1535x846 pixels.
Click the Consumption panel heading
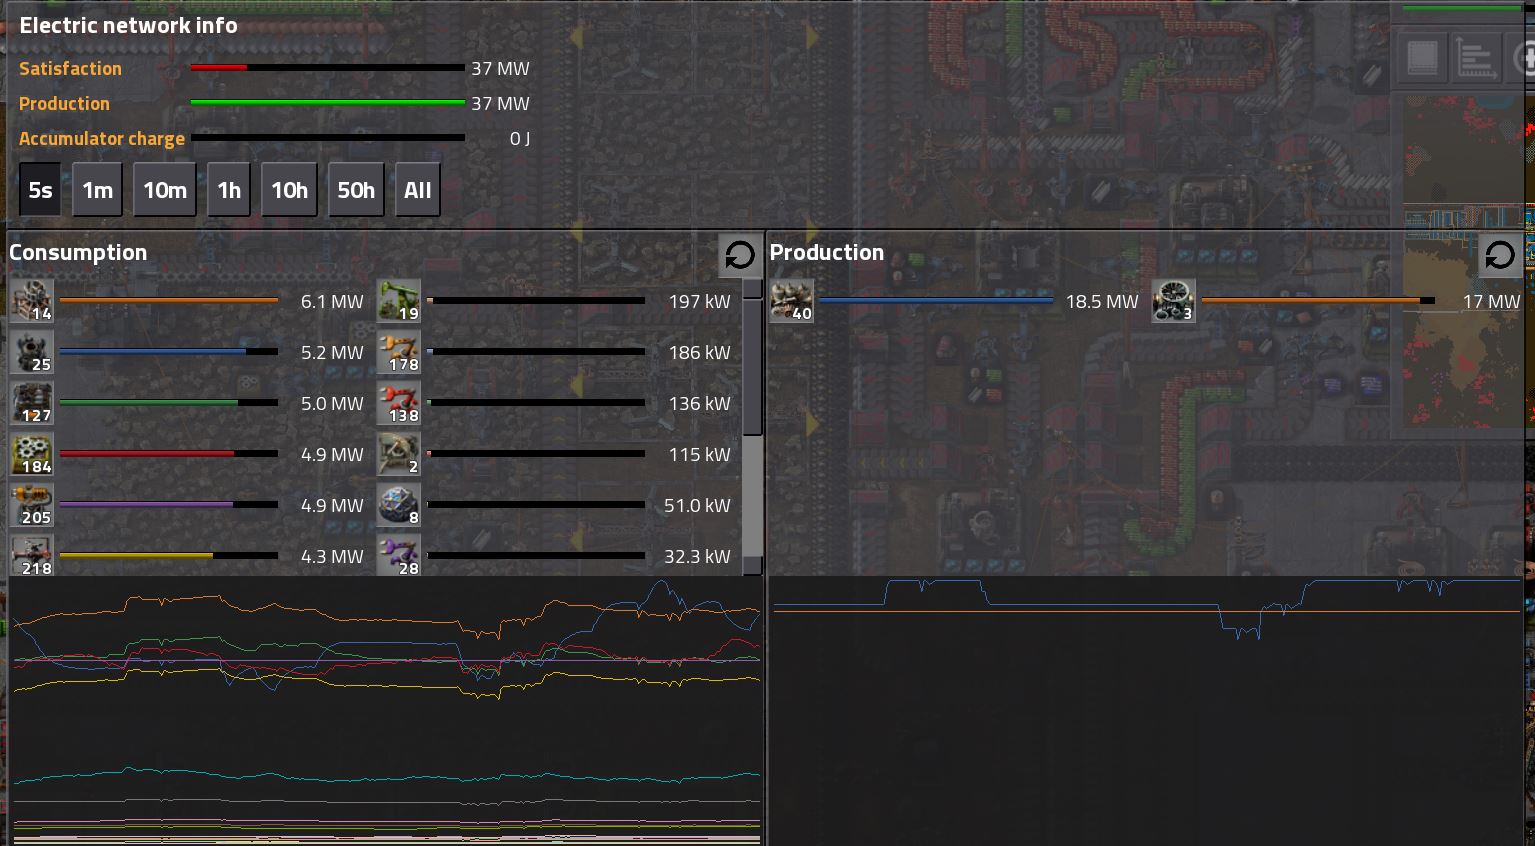(78, 252)
